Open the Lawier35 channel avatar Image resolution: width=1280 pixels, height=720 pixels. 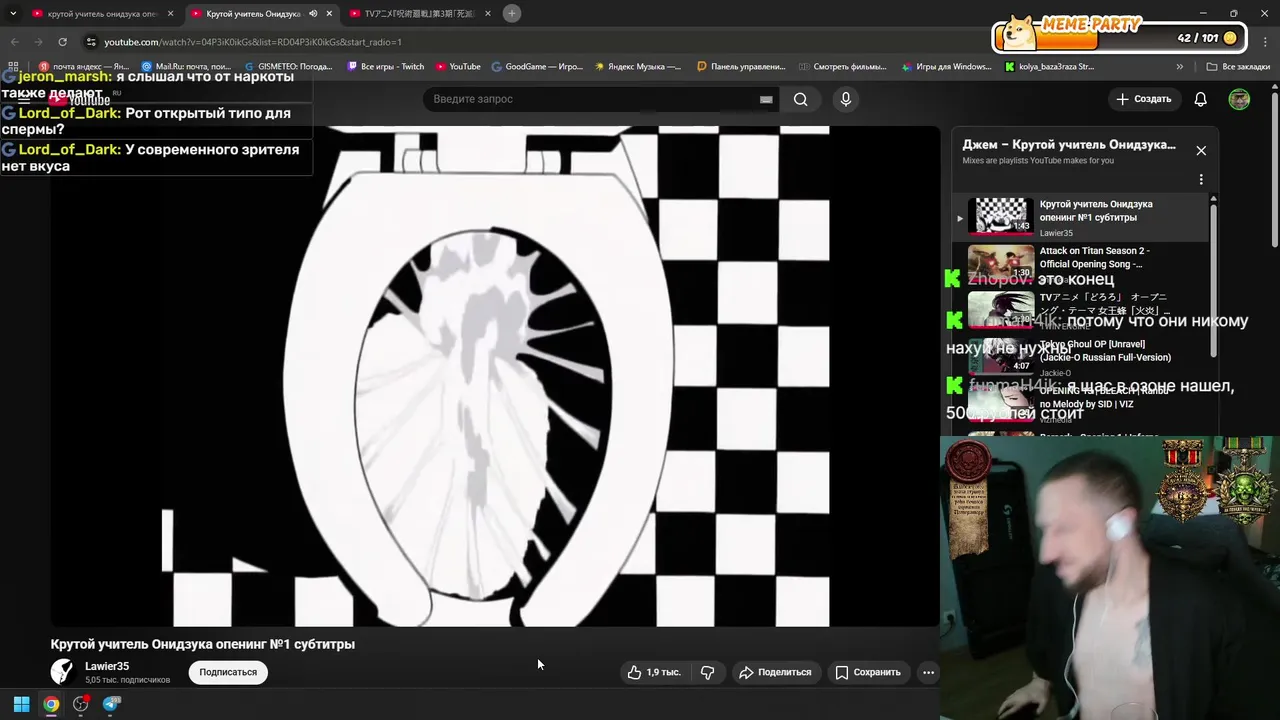[62, 672]
